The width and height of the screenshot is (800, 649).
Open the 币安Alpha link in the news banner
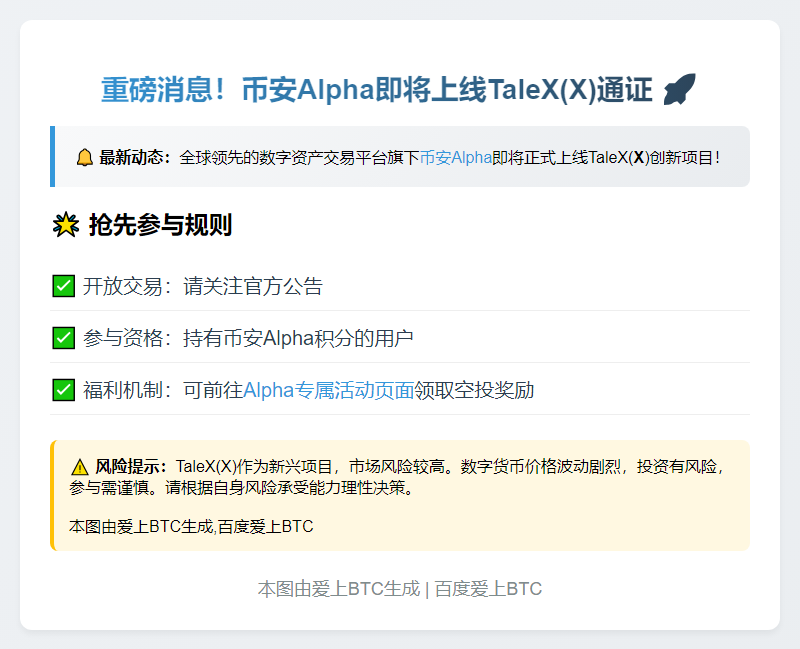456,158
